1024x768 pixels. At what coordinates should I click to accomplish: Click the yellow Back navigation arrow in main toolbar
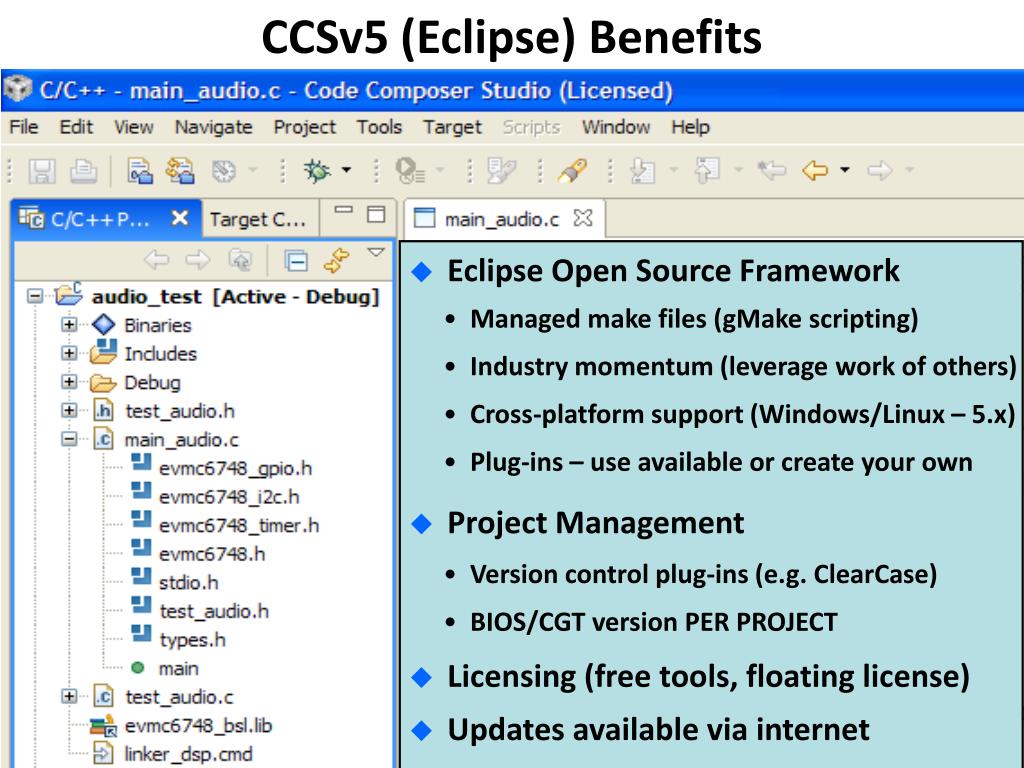[814, 171]
